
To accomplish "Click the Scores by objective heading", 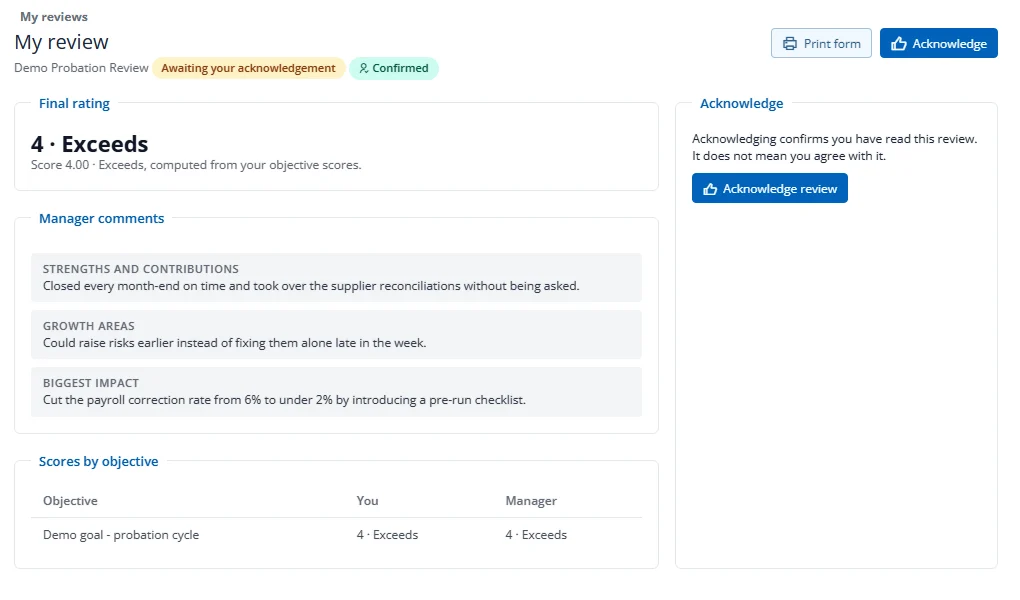I will [x=98, y=461].
